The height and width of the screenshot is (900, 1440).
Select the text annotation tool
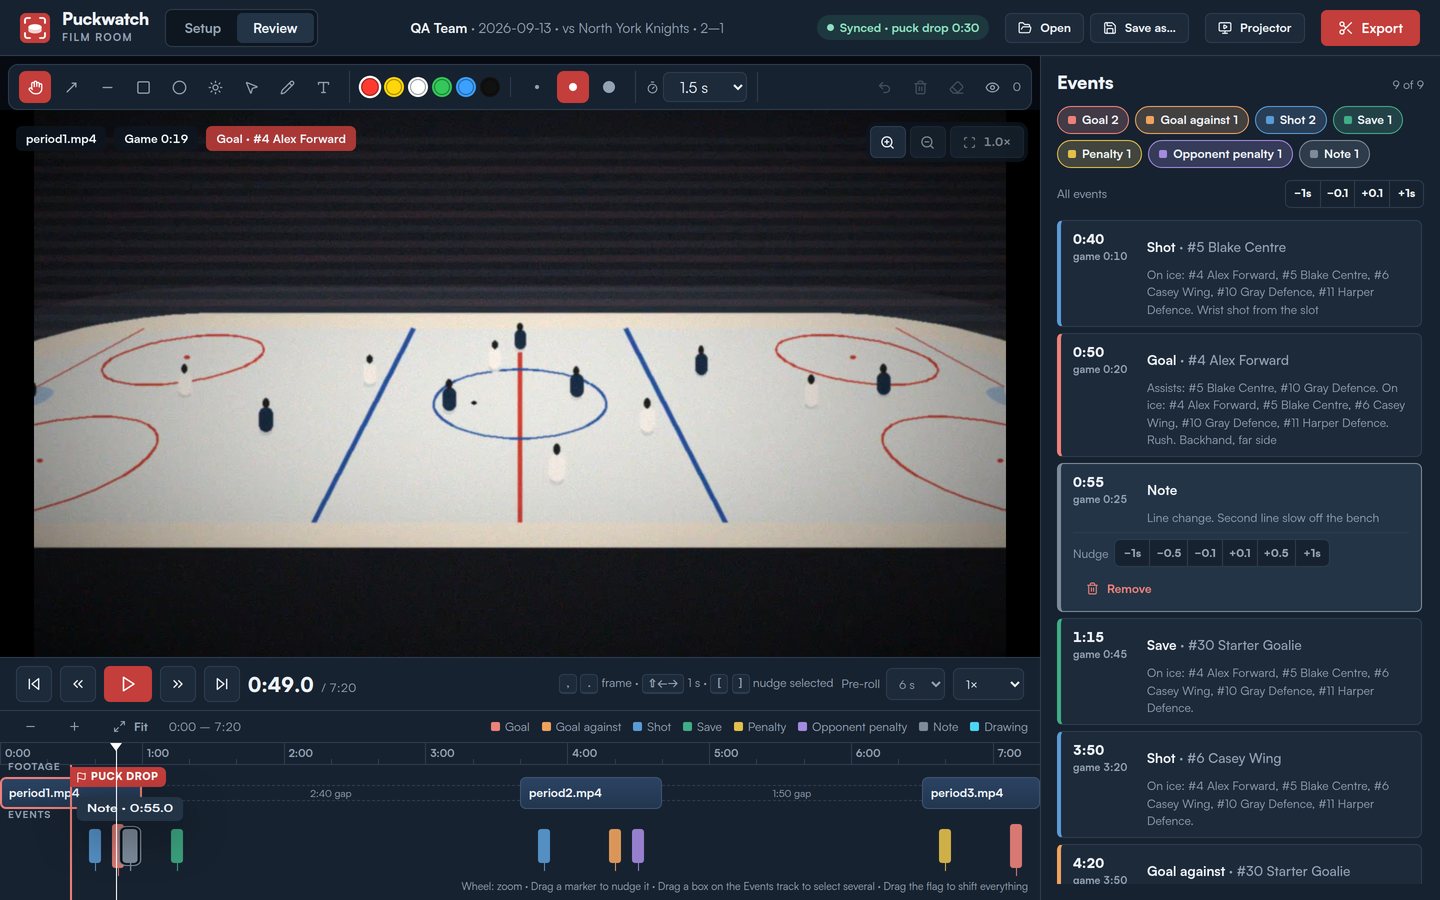(323, 88)
